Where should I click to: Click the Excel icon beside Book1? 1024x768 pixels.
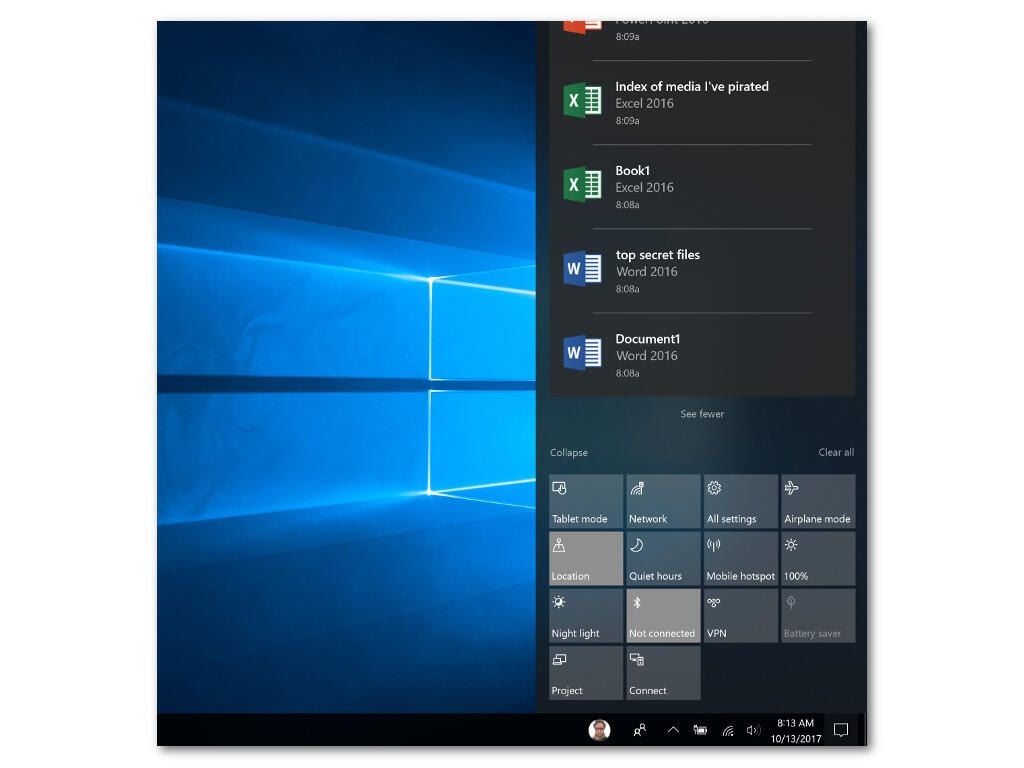[582, 185]
